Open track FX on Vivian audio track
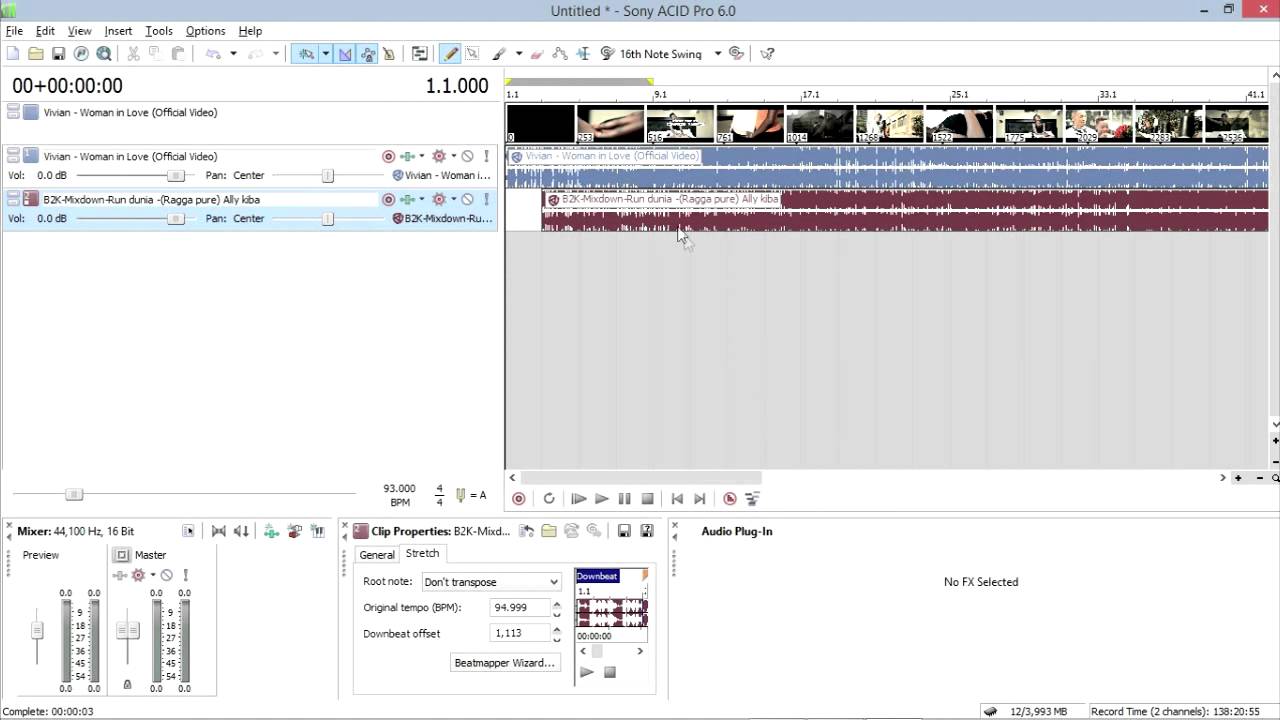Screen dimensions: 1280x720 tap(439, 156)
